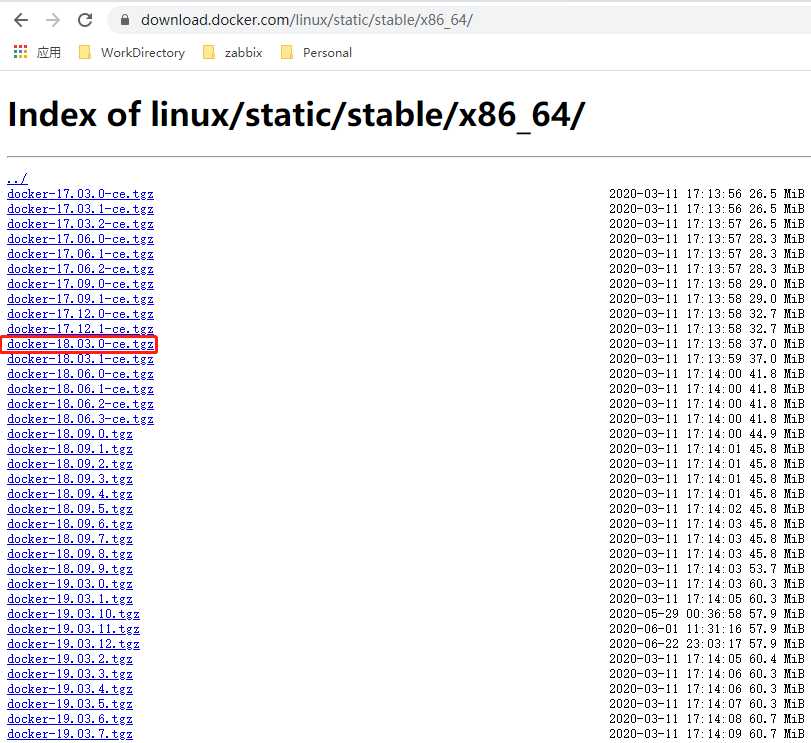Download docker-18.09.2.tgz
The height and width of the screenshot is (743, 811).
coord(70,464)
